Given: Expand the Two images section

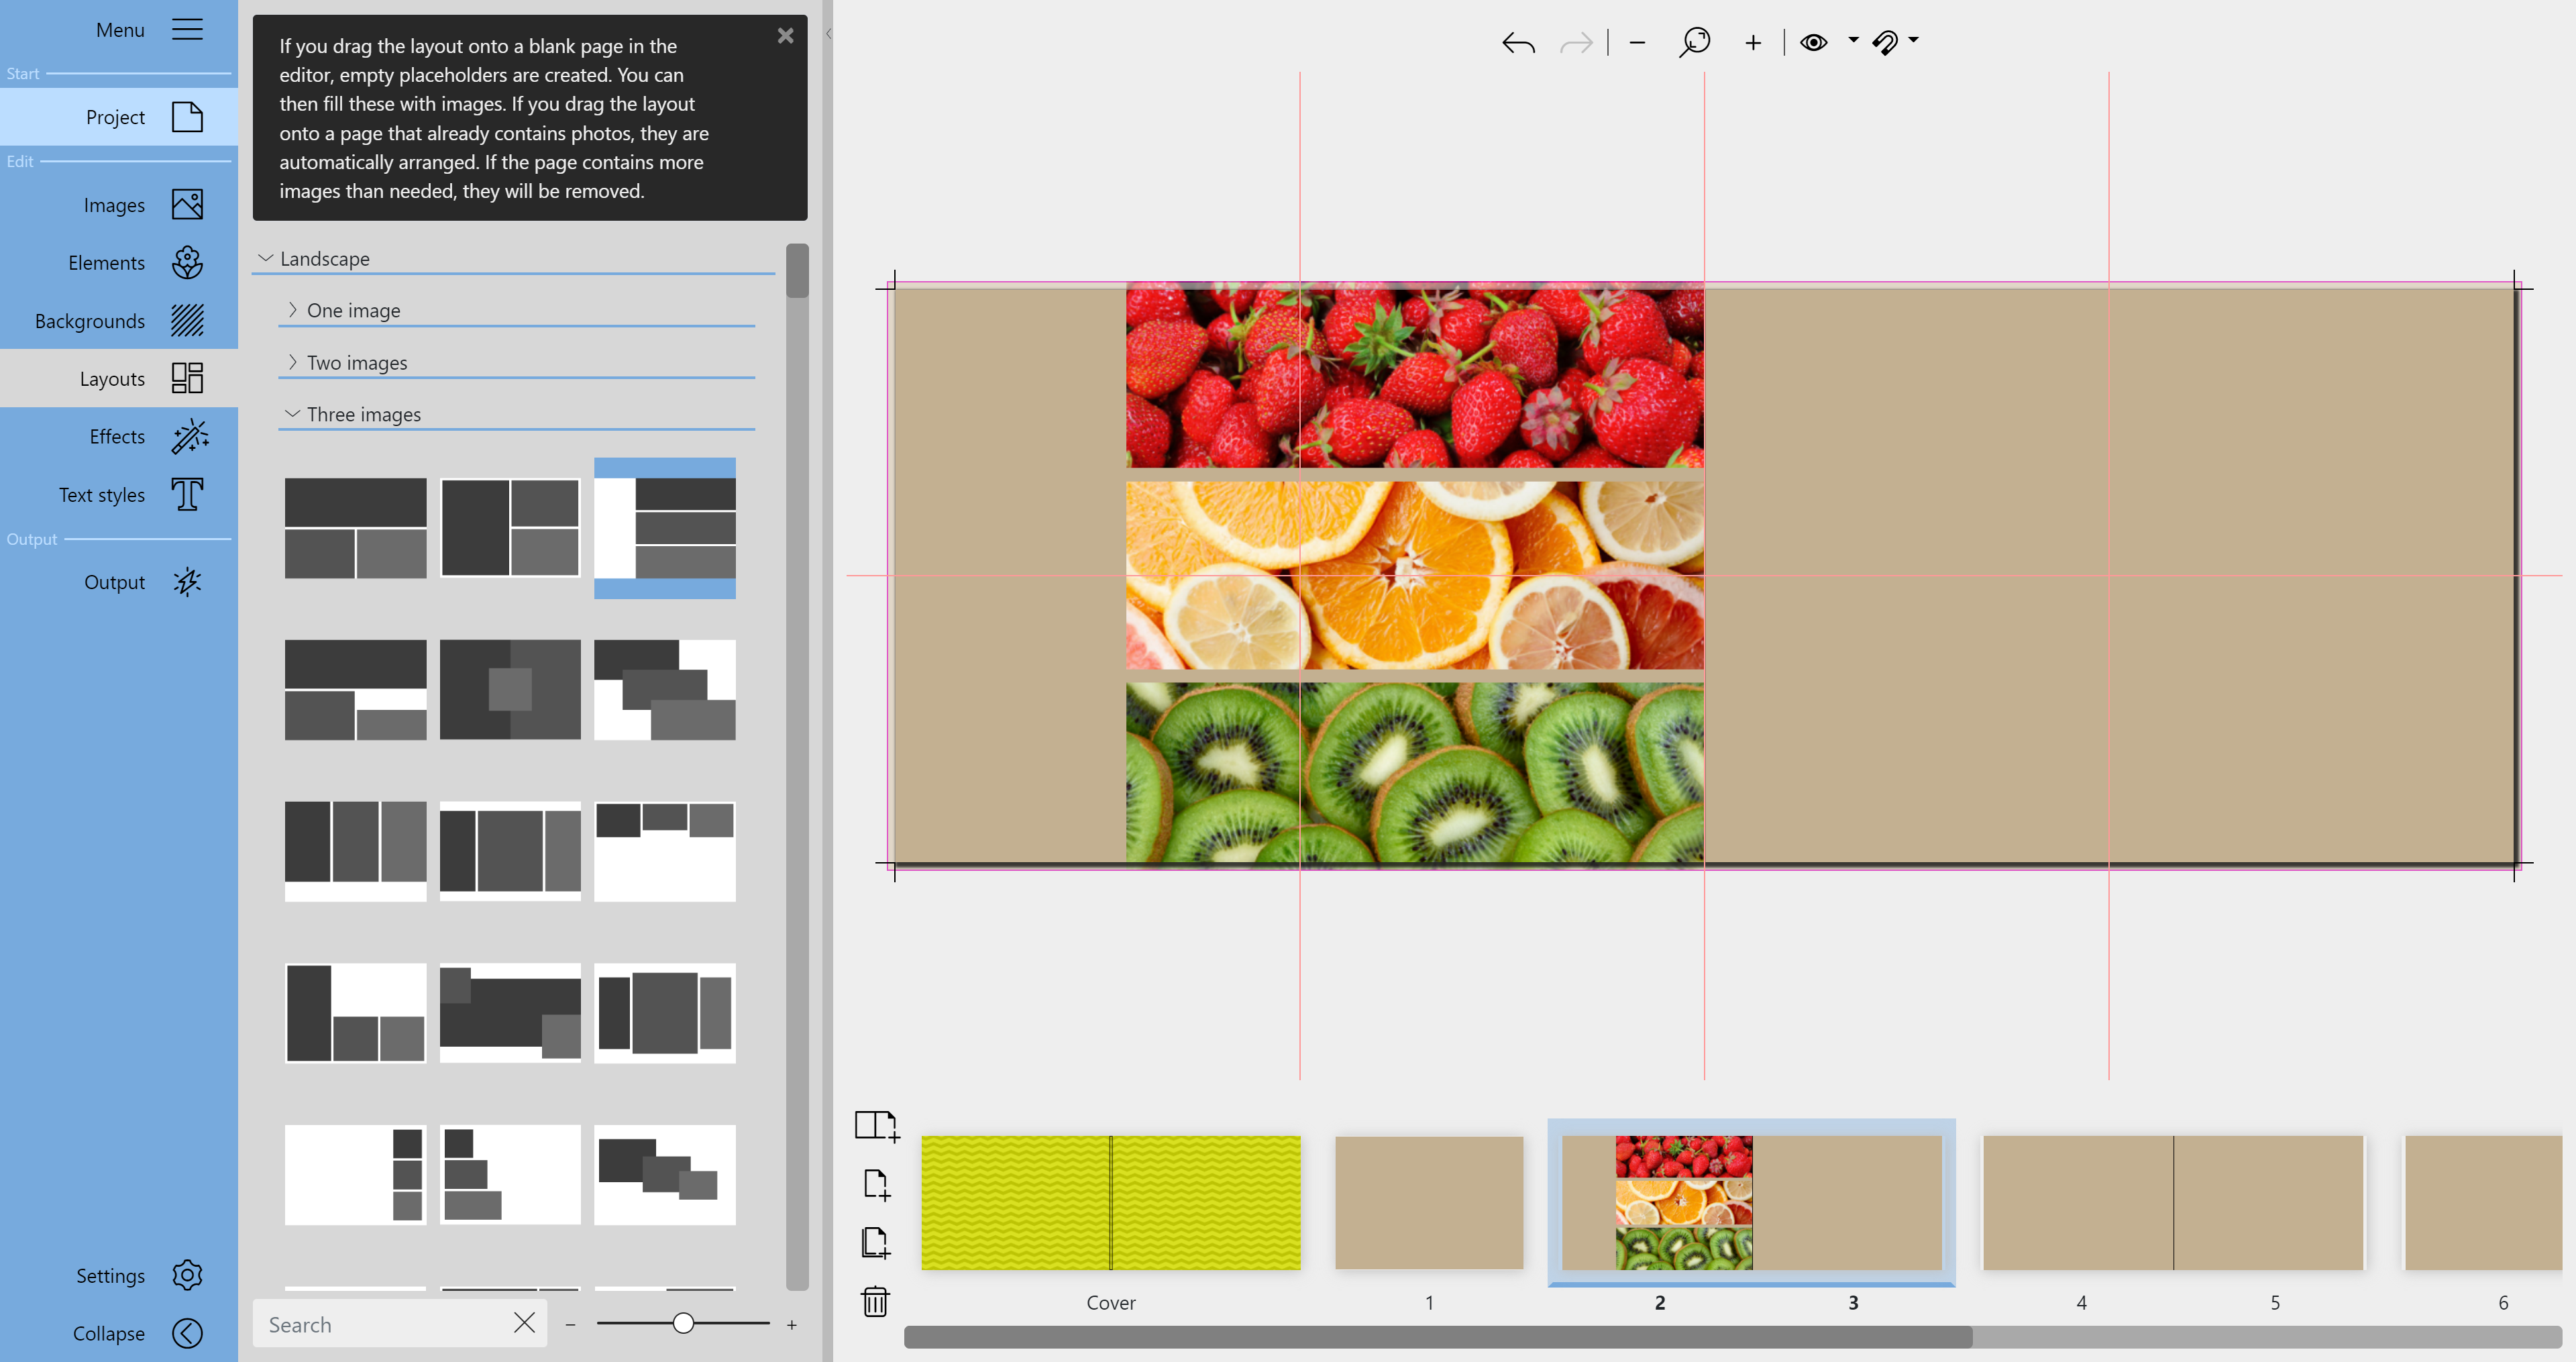Looking at the screenshot, I should [x=357, y=363].
